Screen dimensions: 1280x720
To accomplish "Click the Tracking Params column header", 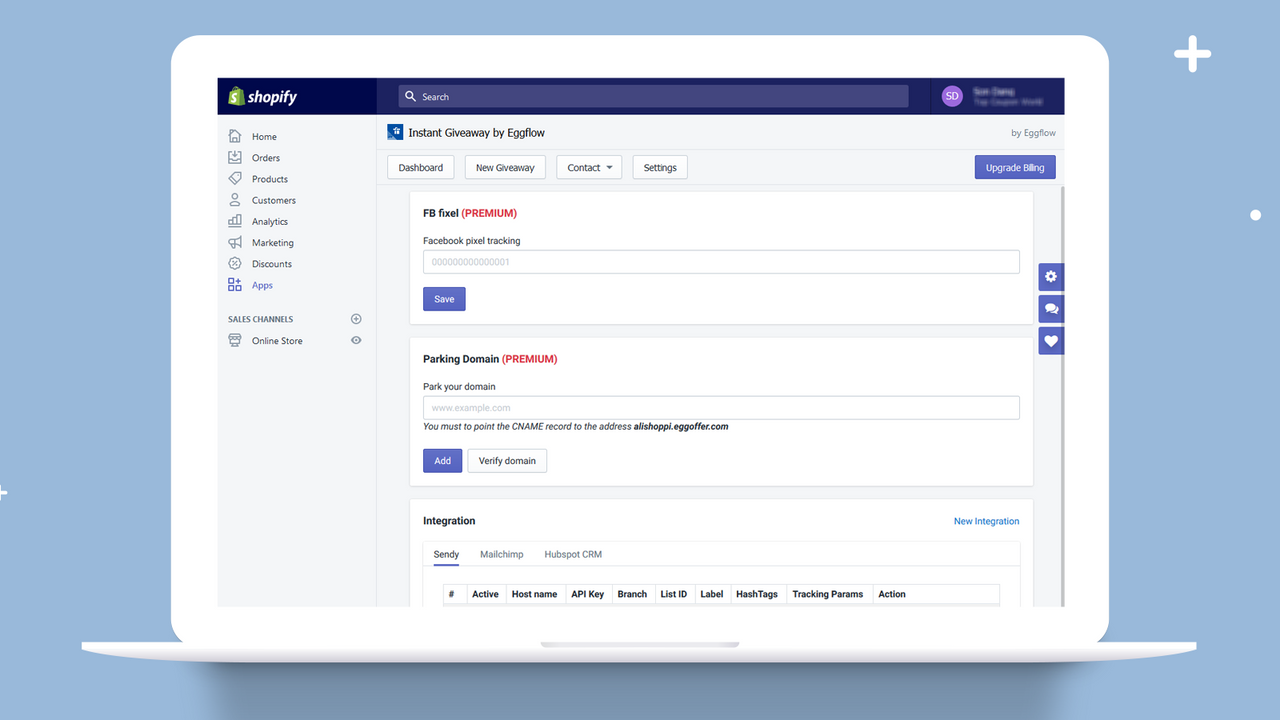I will 828,594.
